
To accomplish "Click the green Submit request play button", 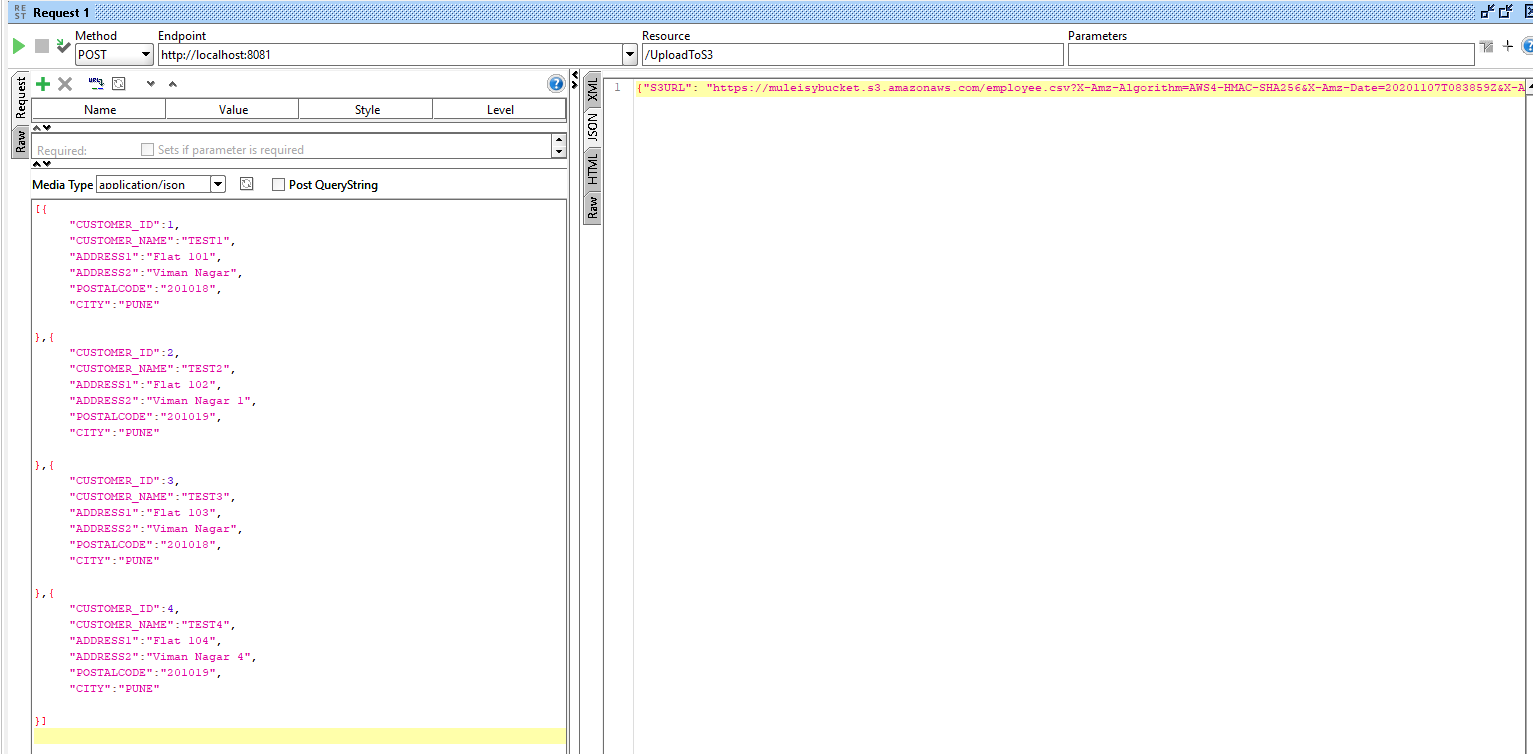I will (18, 46).
